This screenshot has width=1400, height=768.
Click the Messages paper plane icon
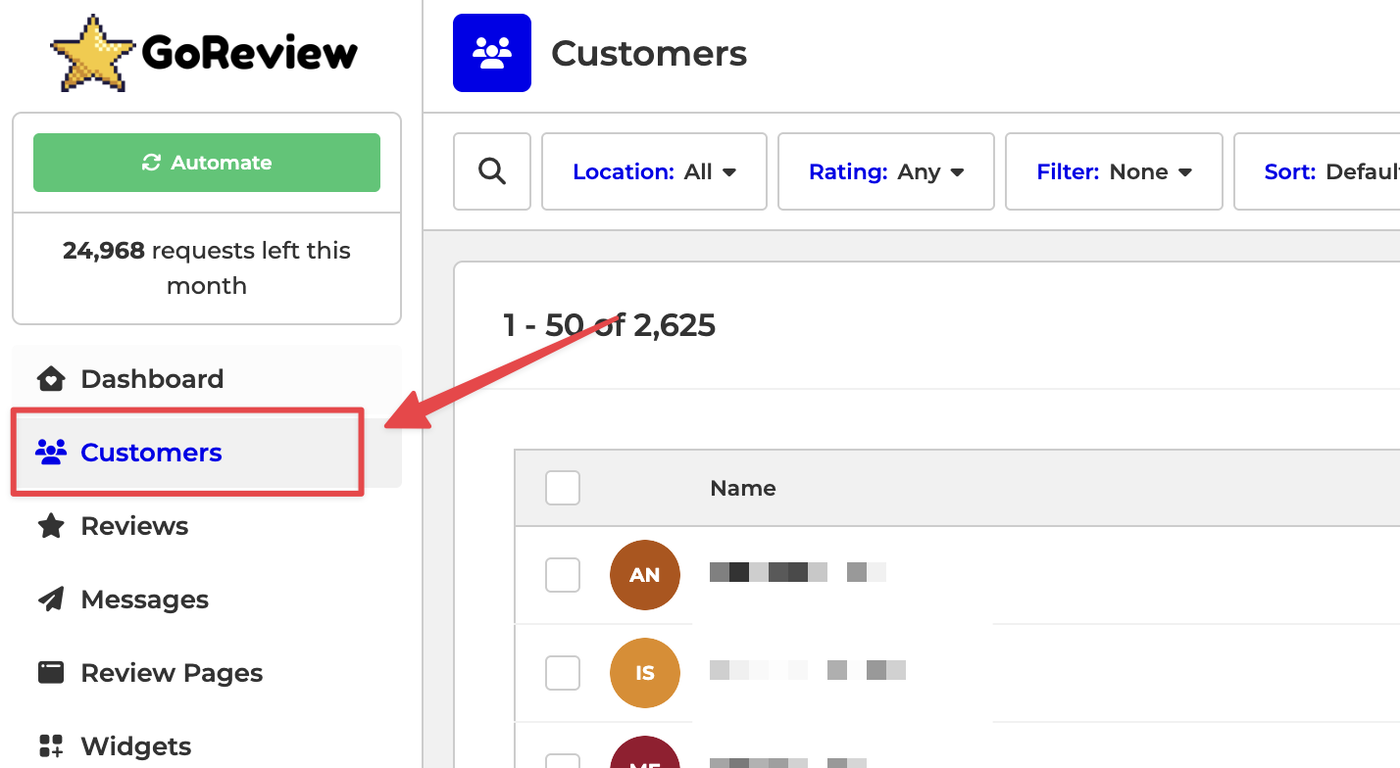coord(51,599)
